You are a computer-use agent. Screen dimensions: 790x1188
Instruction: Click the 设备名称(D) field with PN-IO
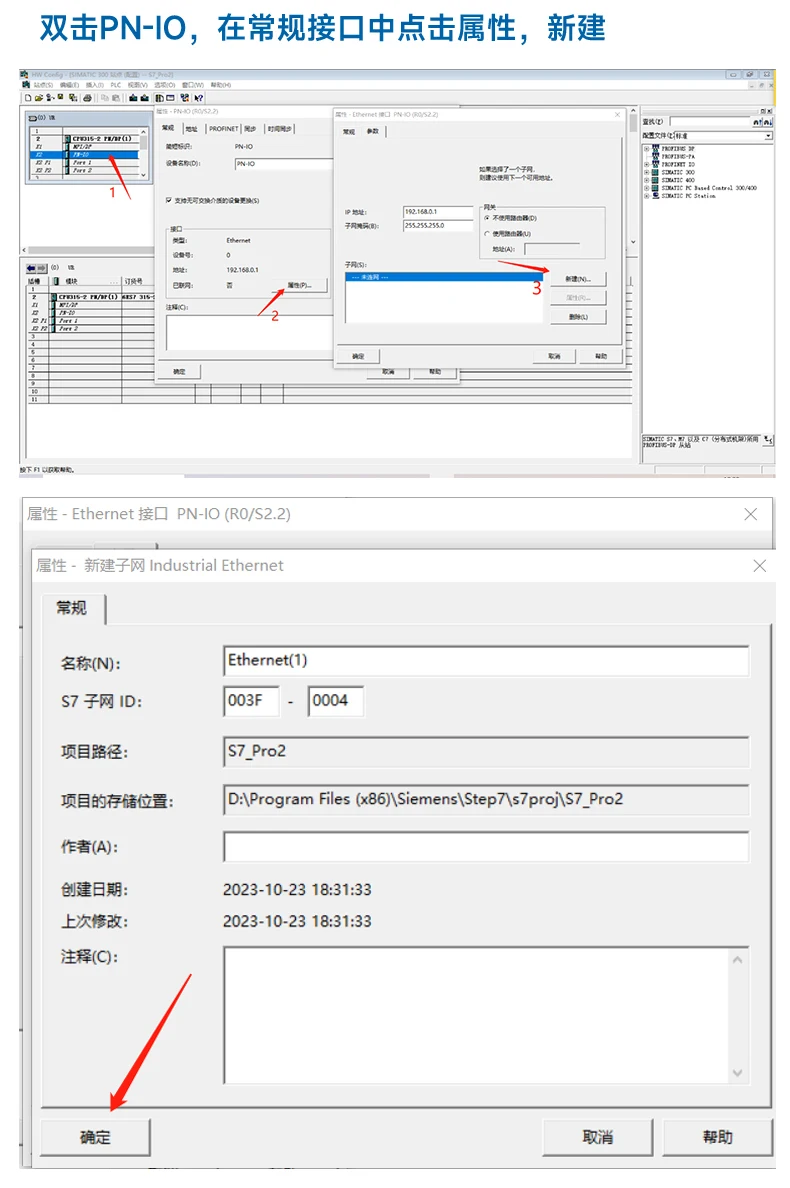point(284,164)
